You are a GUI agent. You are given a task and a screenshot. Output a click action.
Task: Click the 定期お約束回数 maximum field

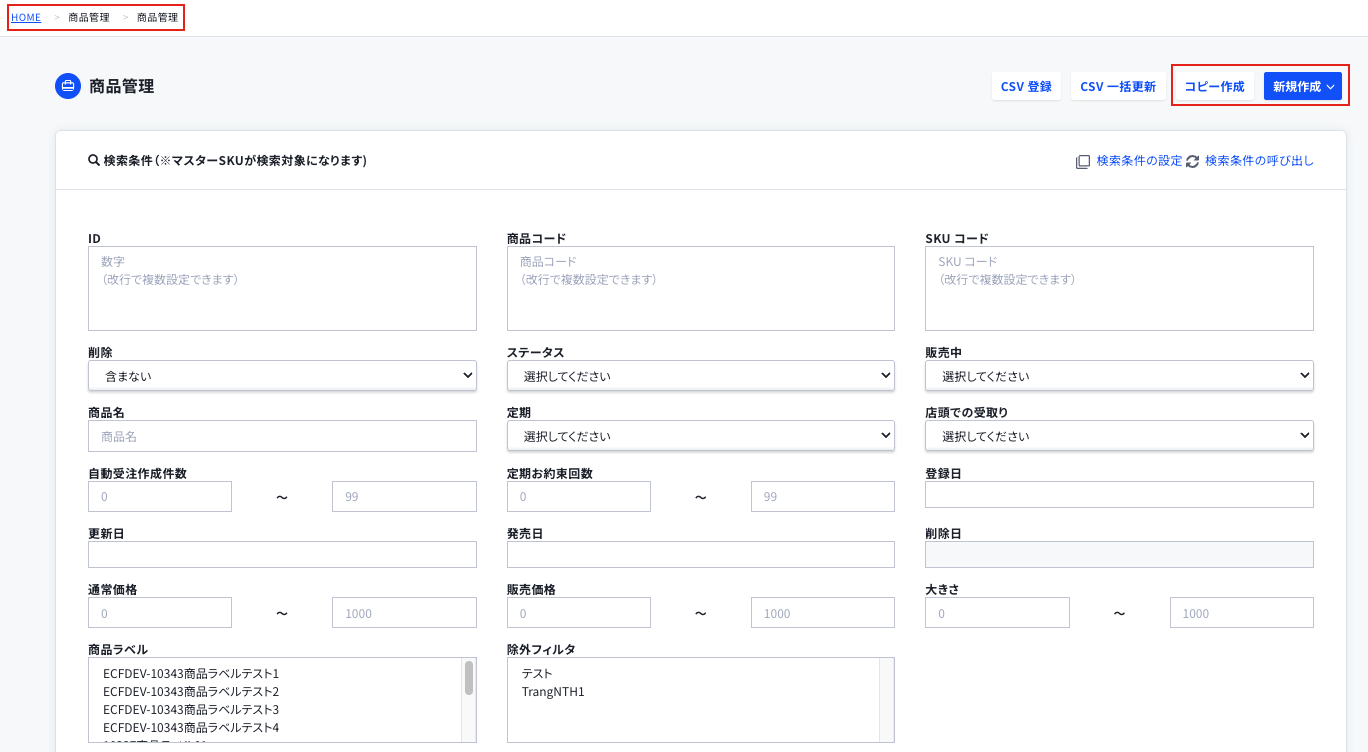coord(823,496)
